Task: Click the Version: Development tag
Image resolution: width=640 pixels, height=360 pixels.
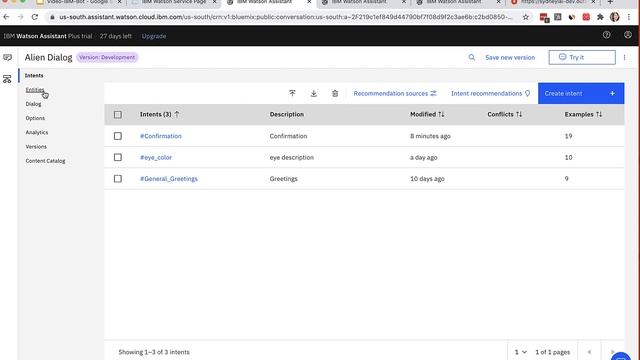Action: [x=107, y=58]
